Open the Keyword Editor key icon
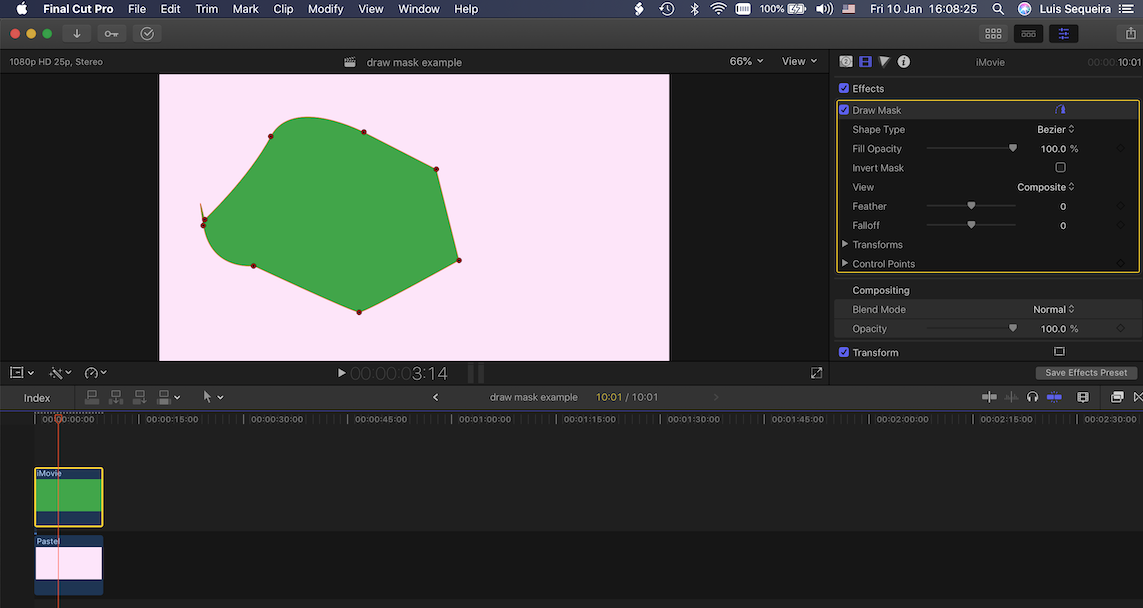Viewport: 1143px width, 608px height. (111, 33)
